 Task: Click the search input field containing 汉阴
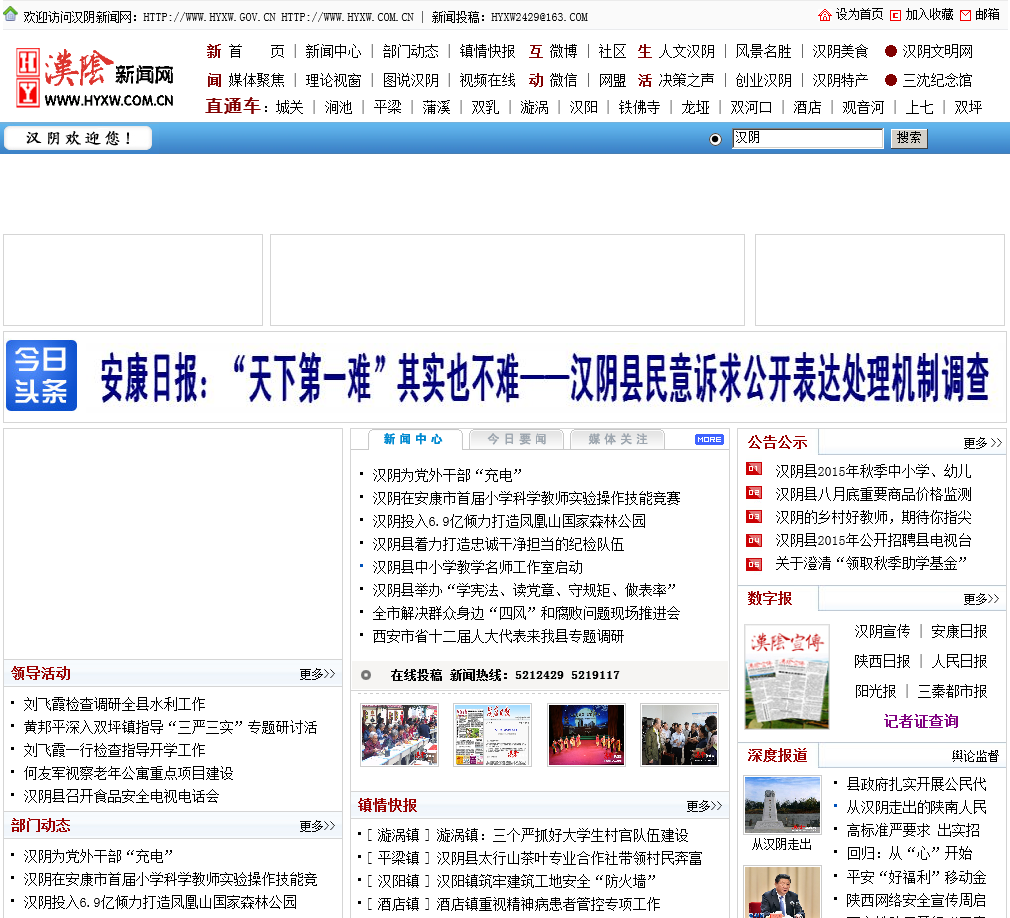808,138
